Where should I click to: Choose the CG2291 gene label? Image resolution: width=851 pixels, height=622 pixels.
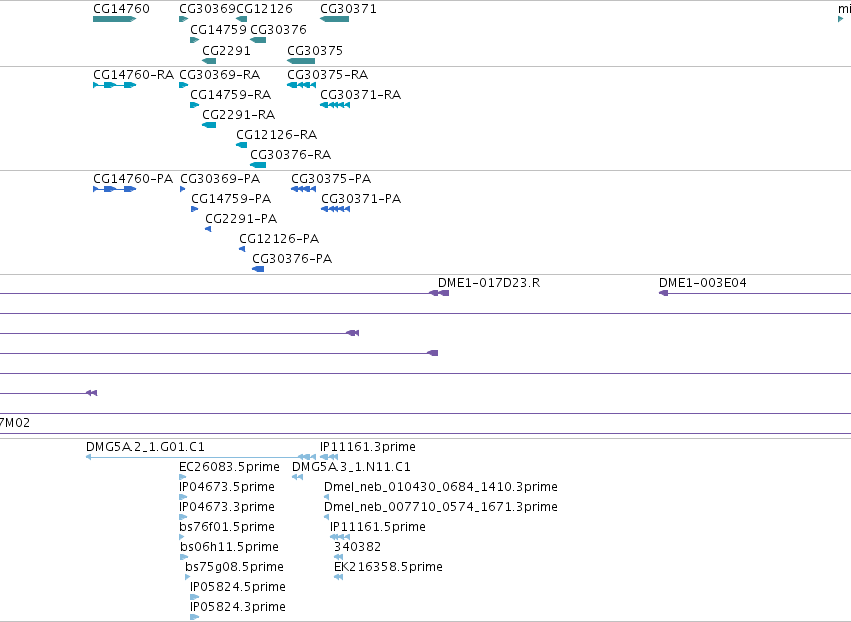point(226,50)
